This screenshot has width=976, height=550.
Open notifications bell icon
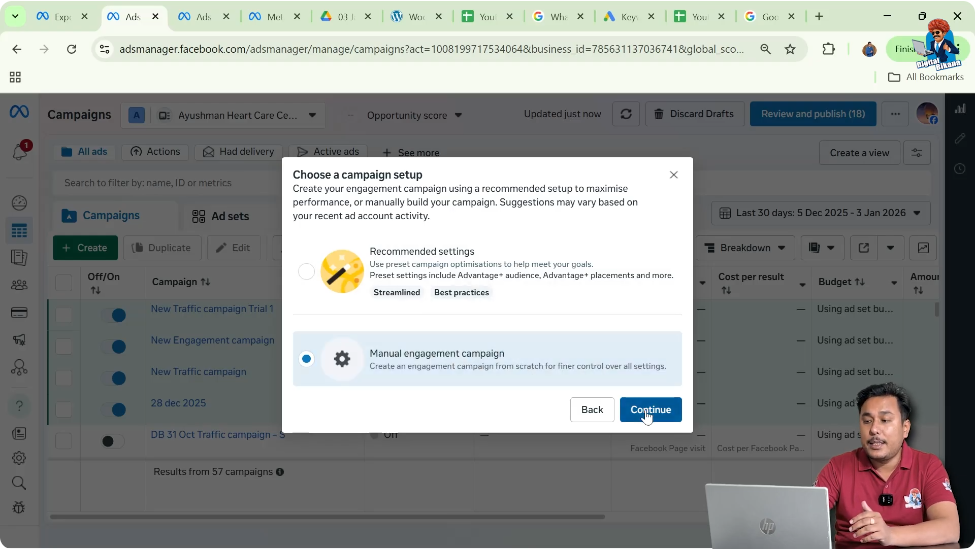19,151
